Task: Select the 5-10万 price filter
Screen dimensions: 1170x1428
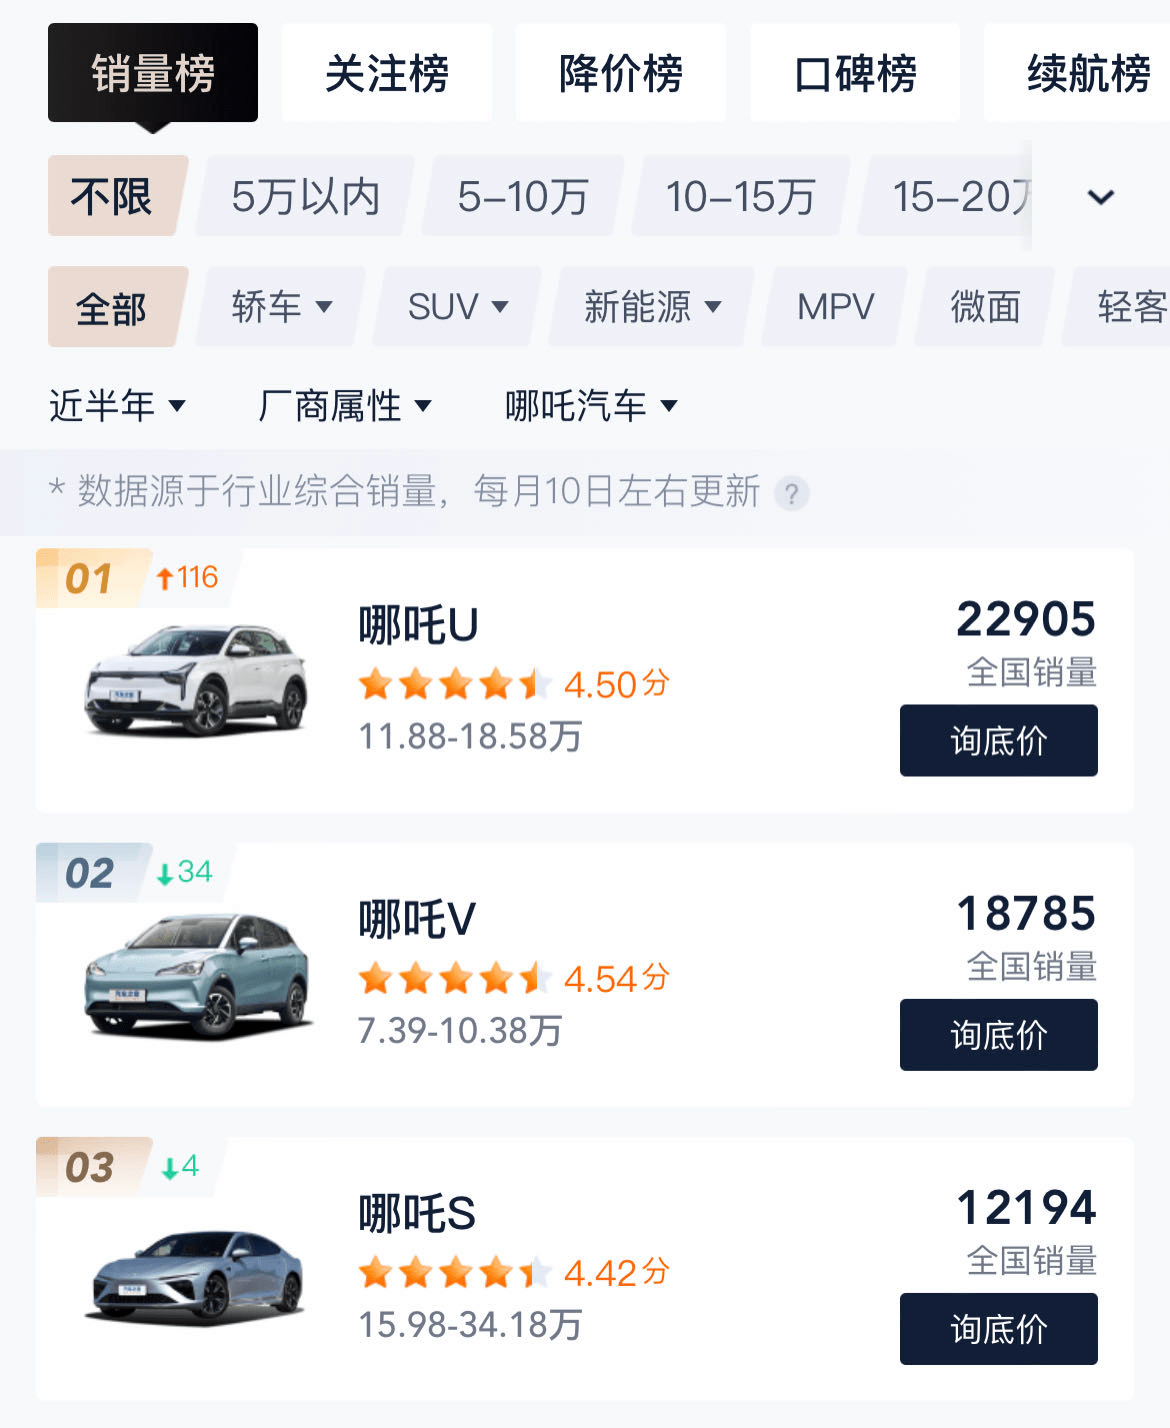Action: coord(523,197)
